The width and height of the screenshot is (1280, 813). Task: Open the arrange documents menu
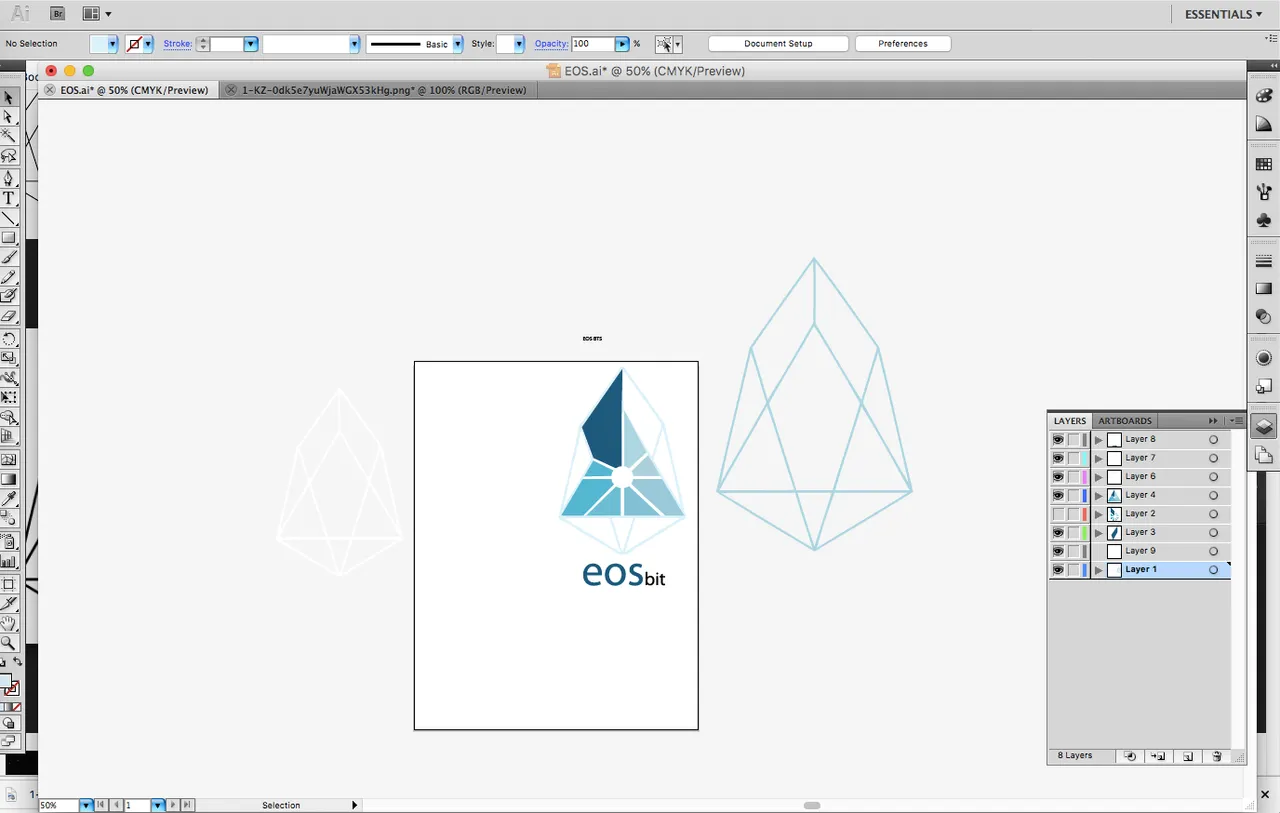pos(97,14)
